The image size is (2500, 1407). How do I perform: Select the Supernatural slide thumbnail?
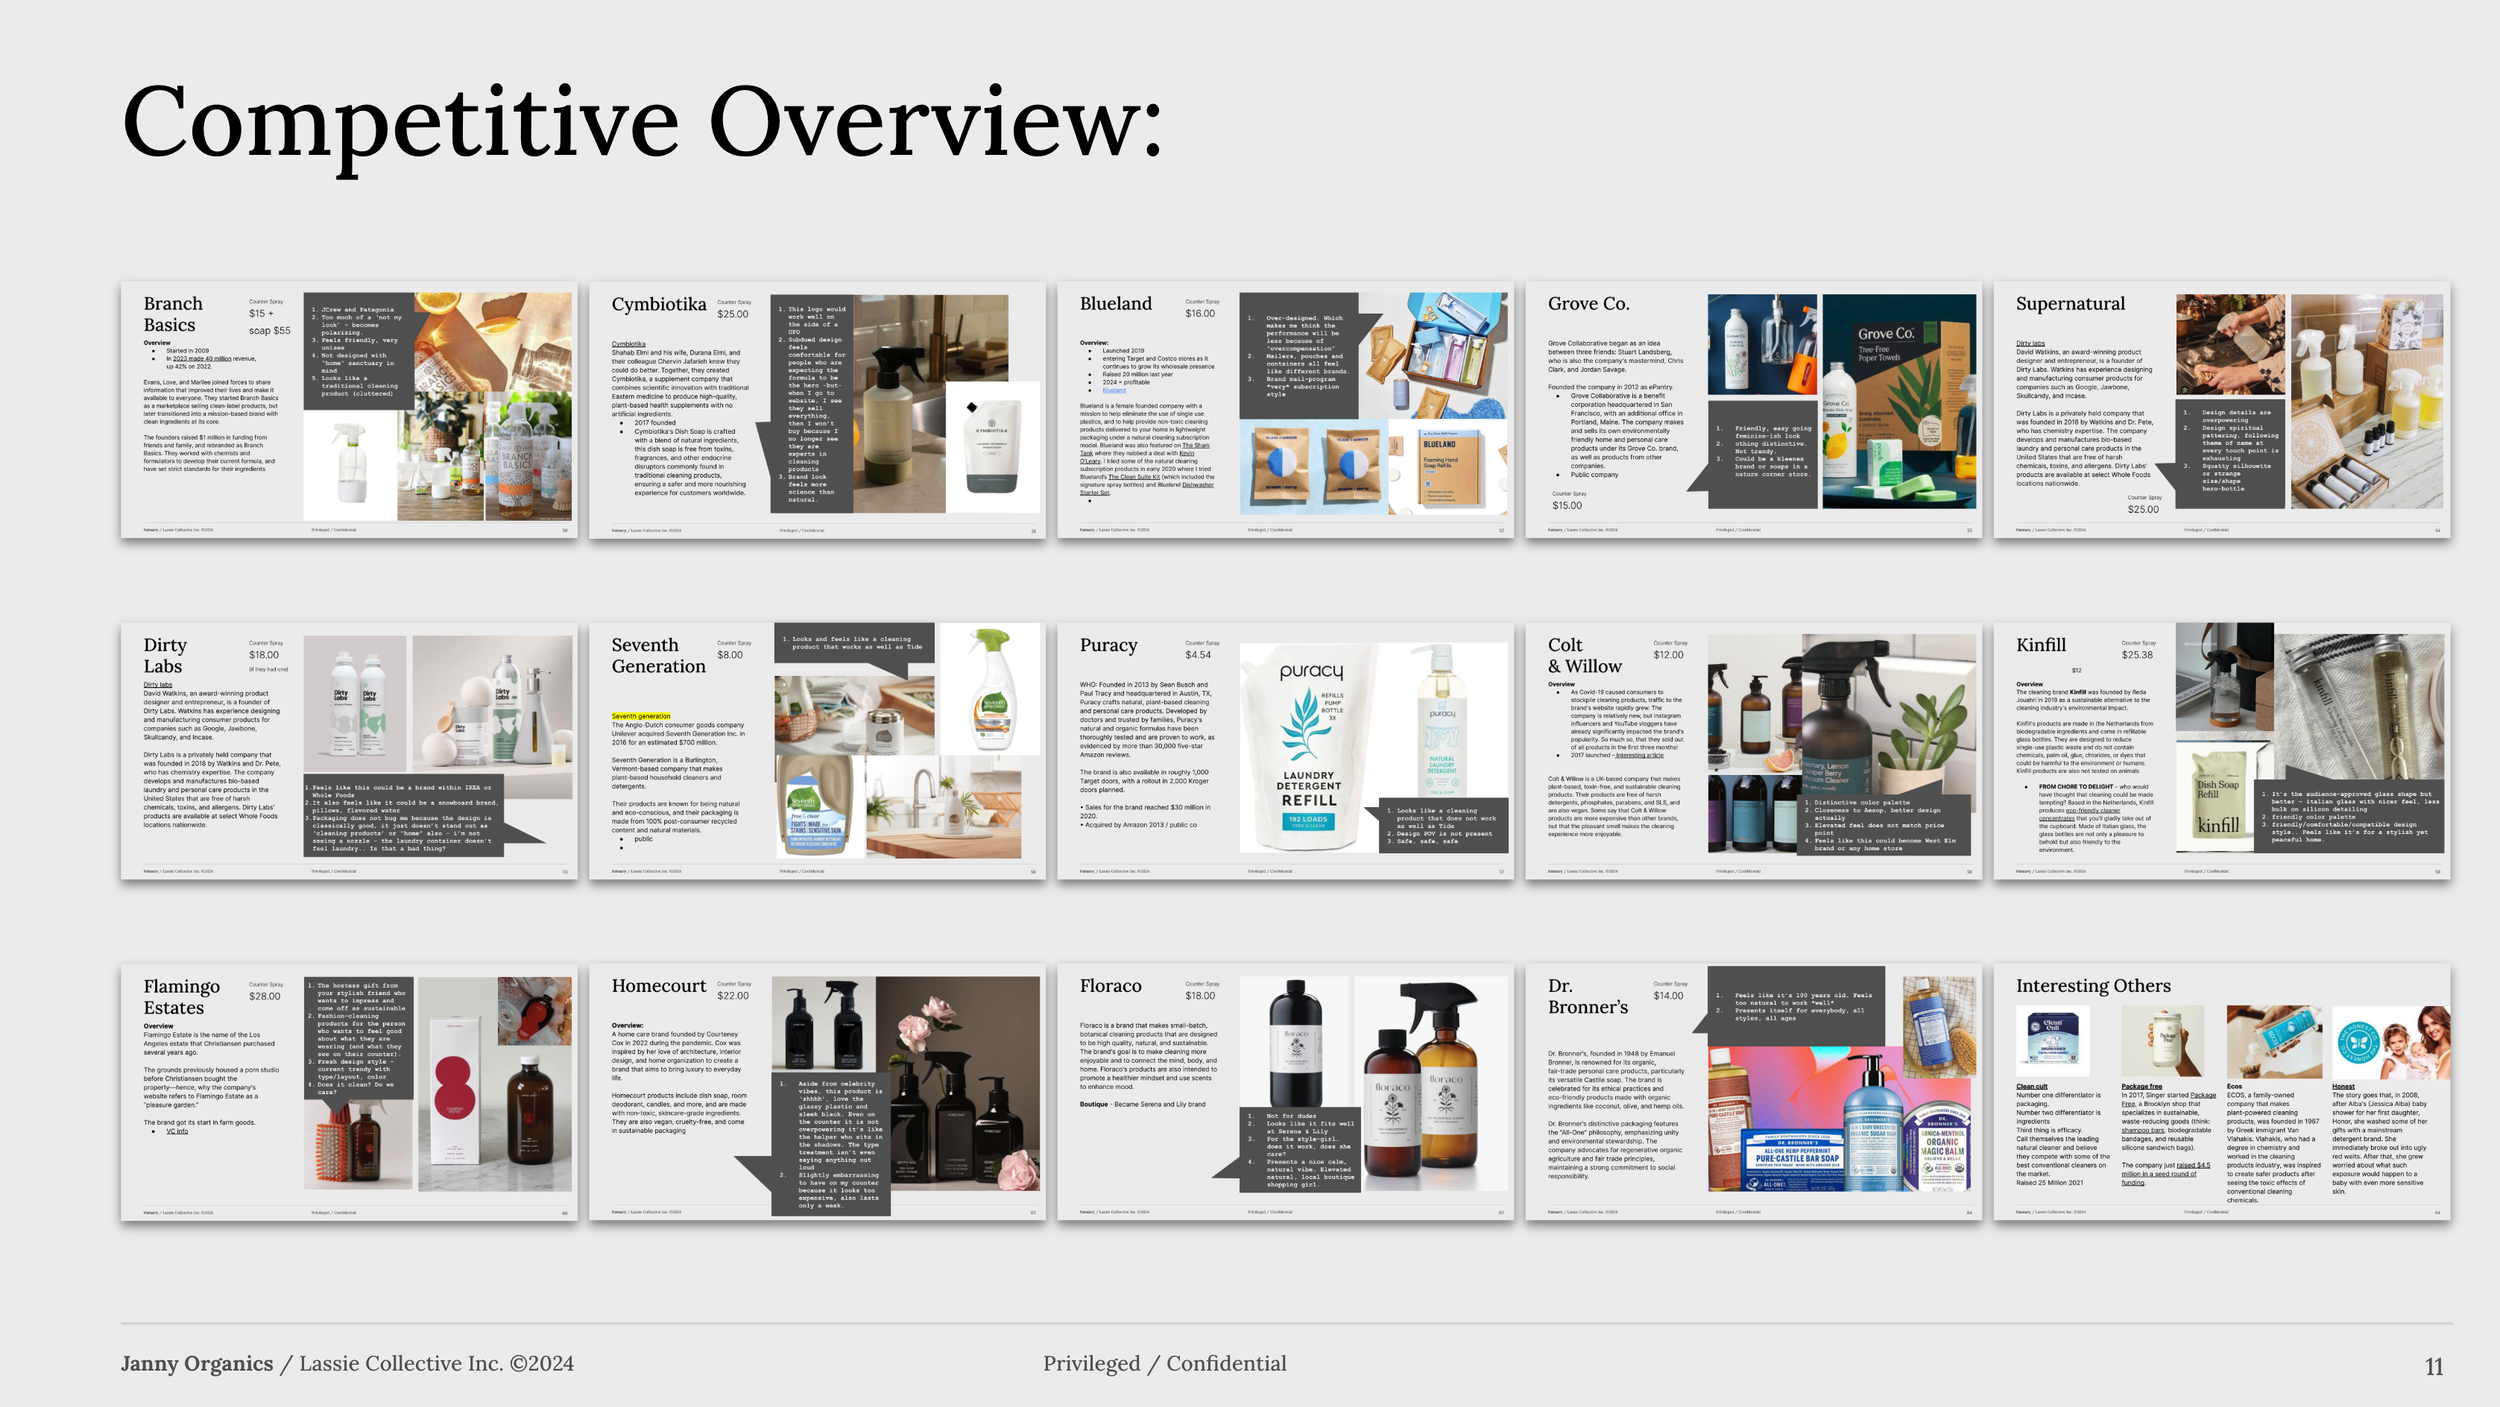(x=2221, y=410)
